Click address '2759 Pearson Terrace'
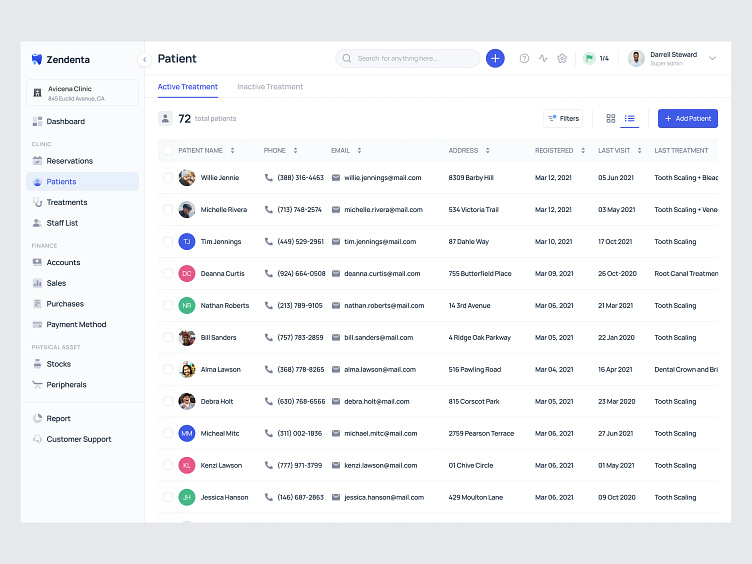 (481, 434)
